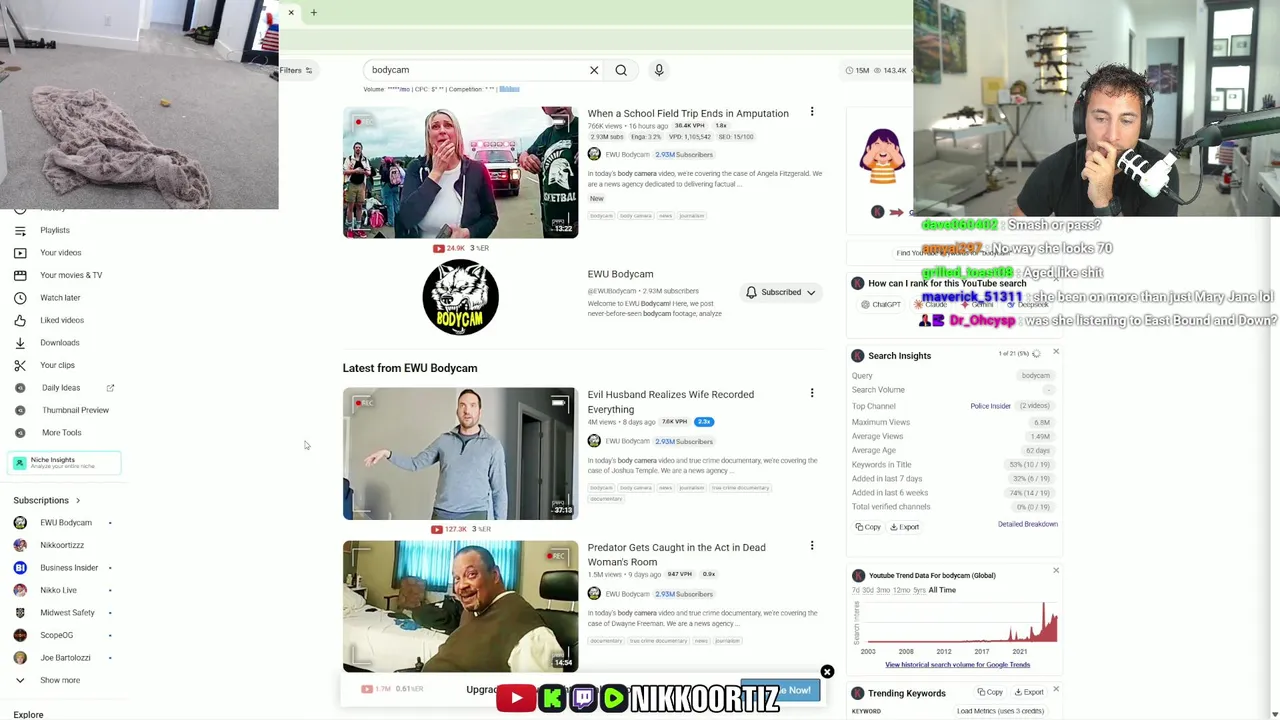Open Evil Husband Realizes Wife Recorded title
Viewport: 1280px width, 720px height.
point(671,402)
